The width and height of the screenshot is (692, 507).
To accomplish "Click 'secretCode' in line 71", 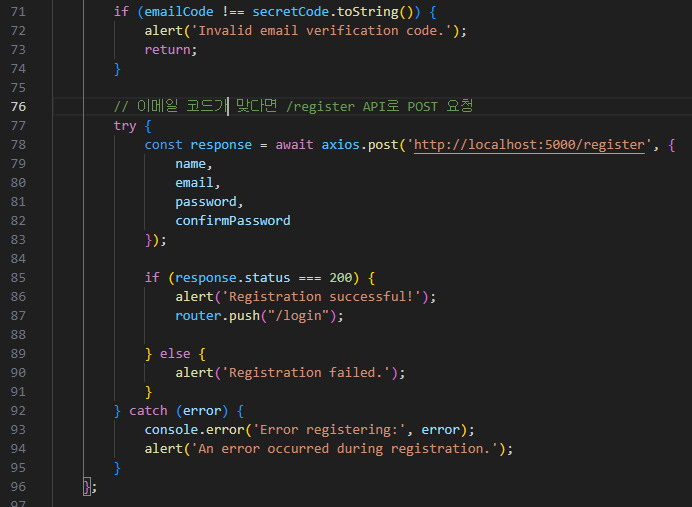I will coord(290,12).
